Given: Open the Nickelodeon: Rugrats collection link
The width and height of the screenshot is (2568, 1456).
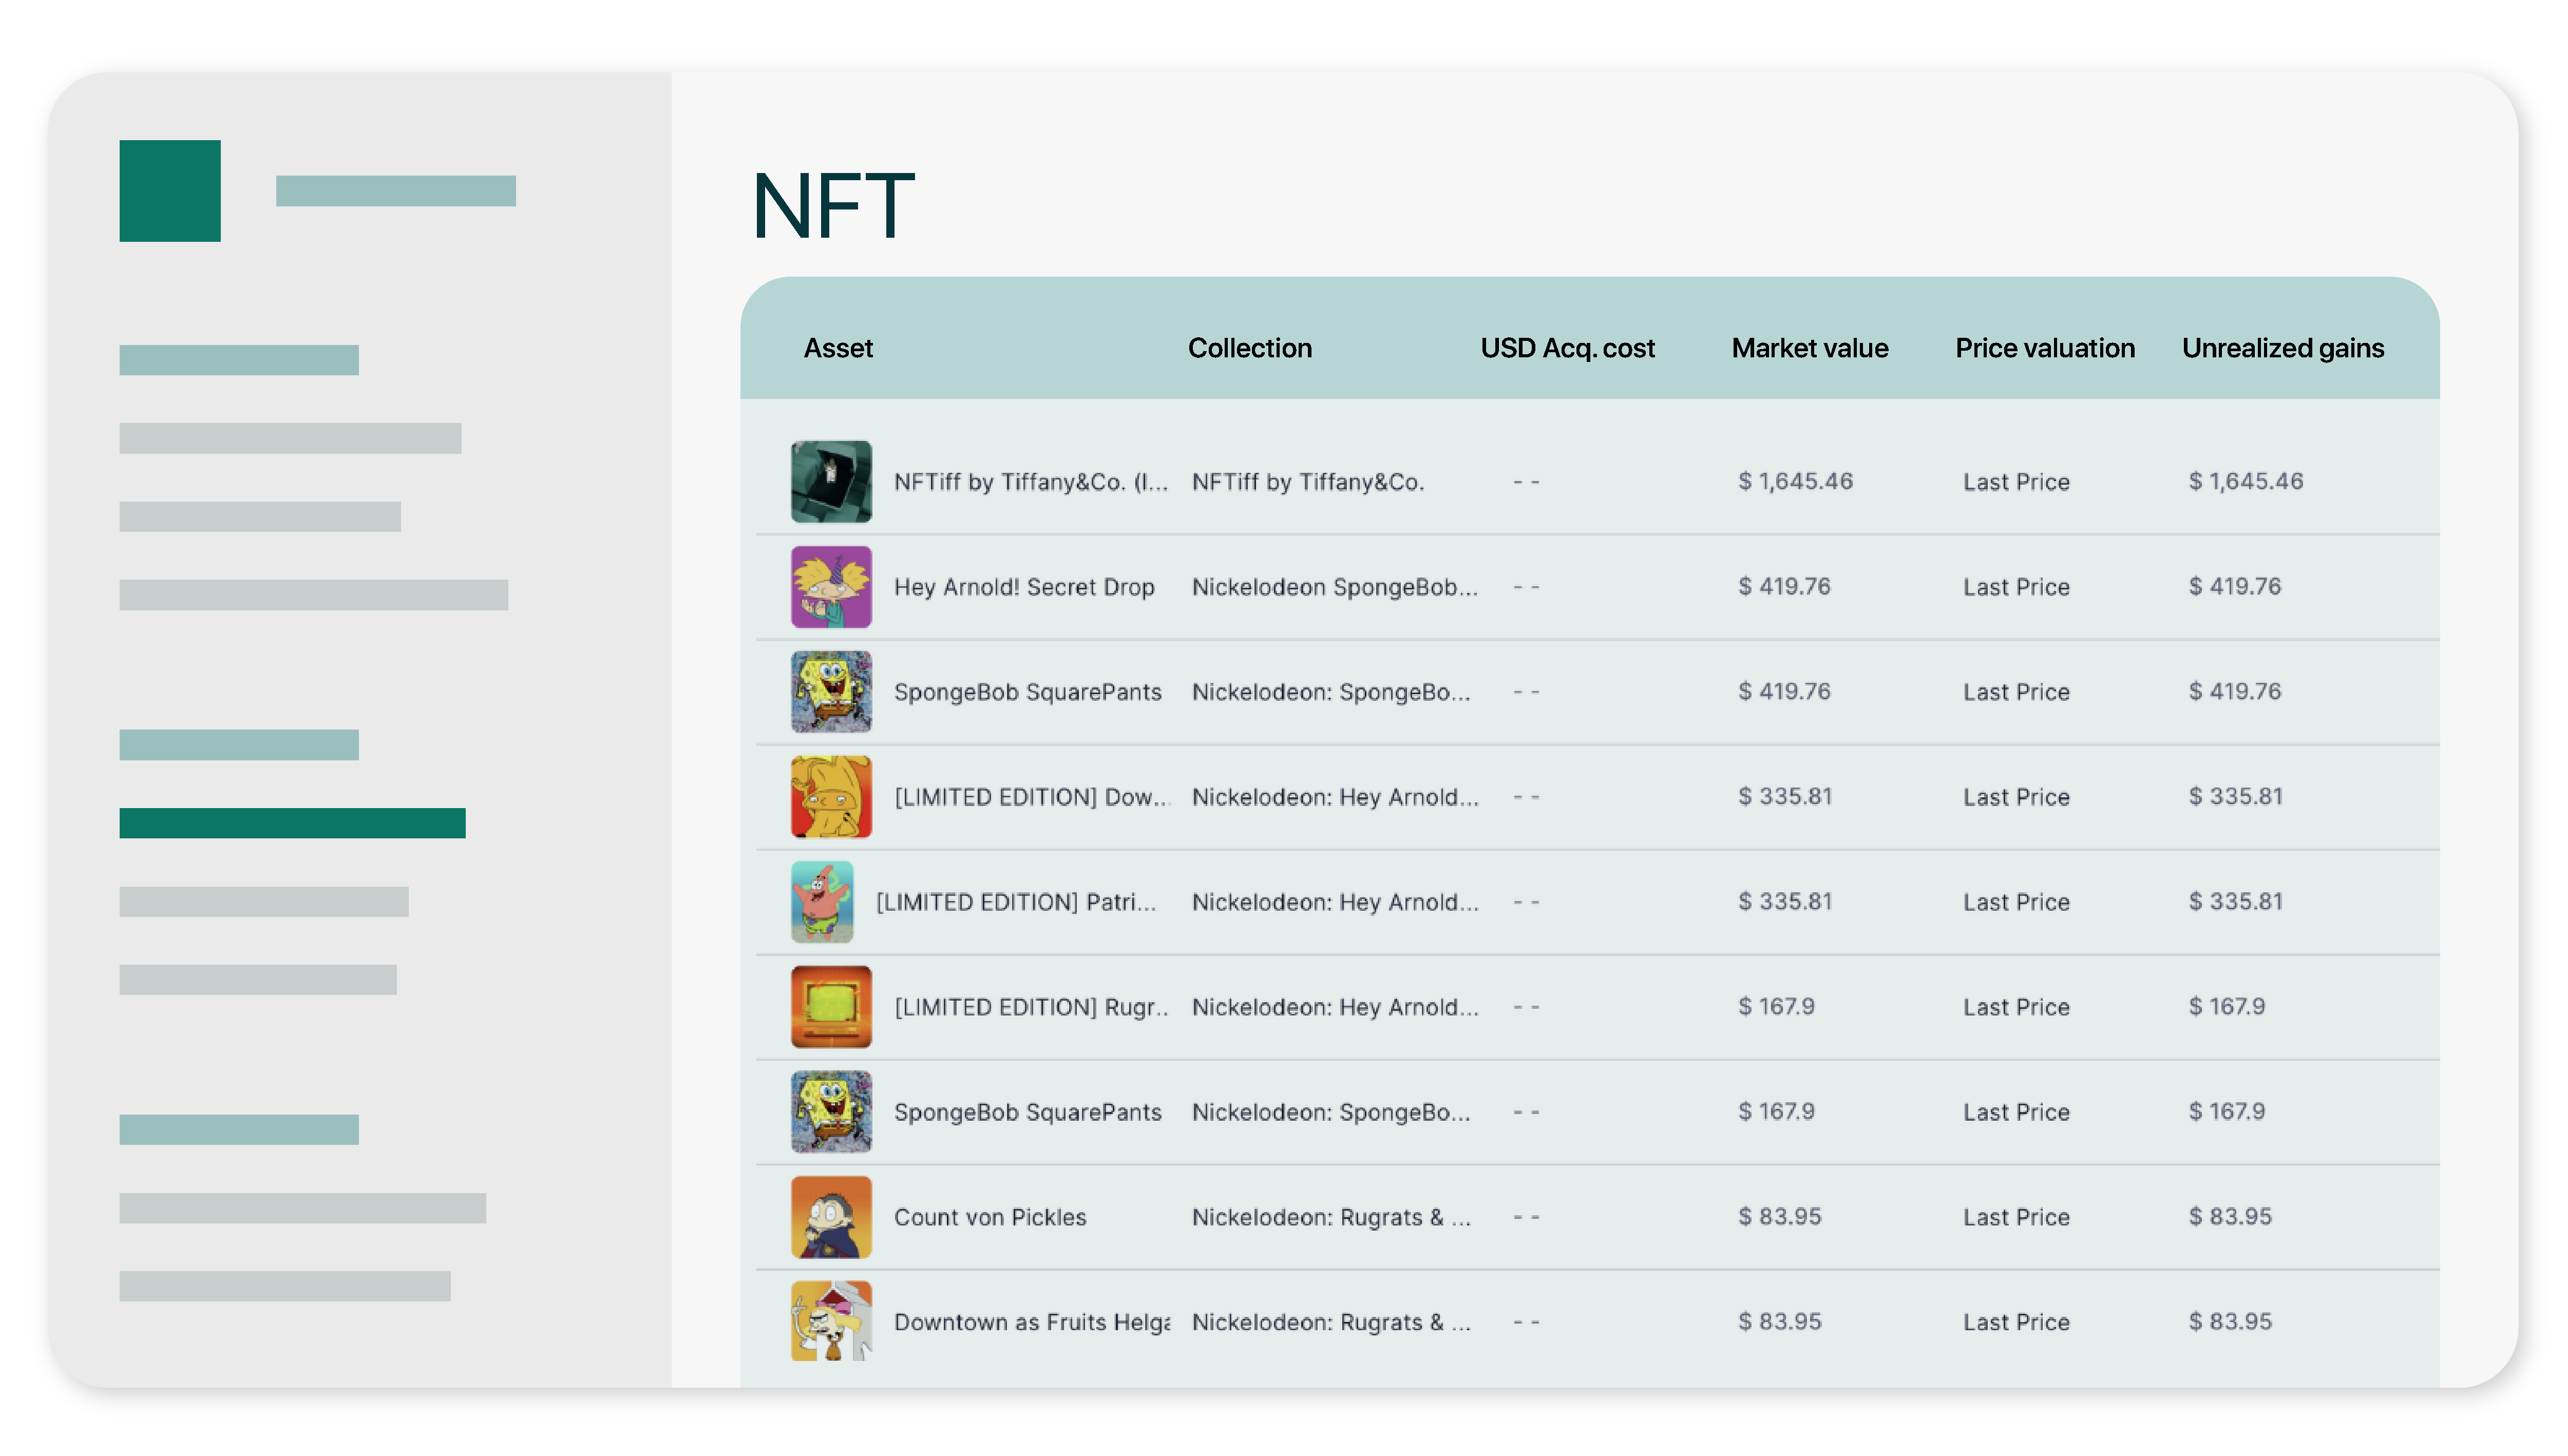Looking at the screenshot, I should pos(1330,1216).
